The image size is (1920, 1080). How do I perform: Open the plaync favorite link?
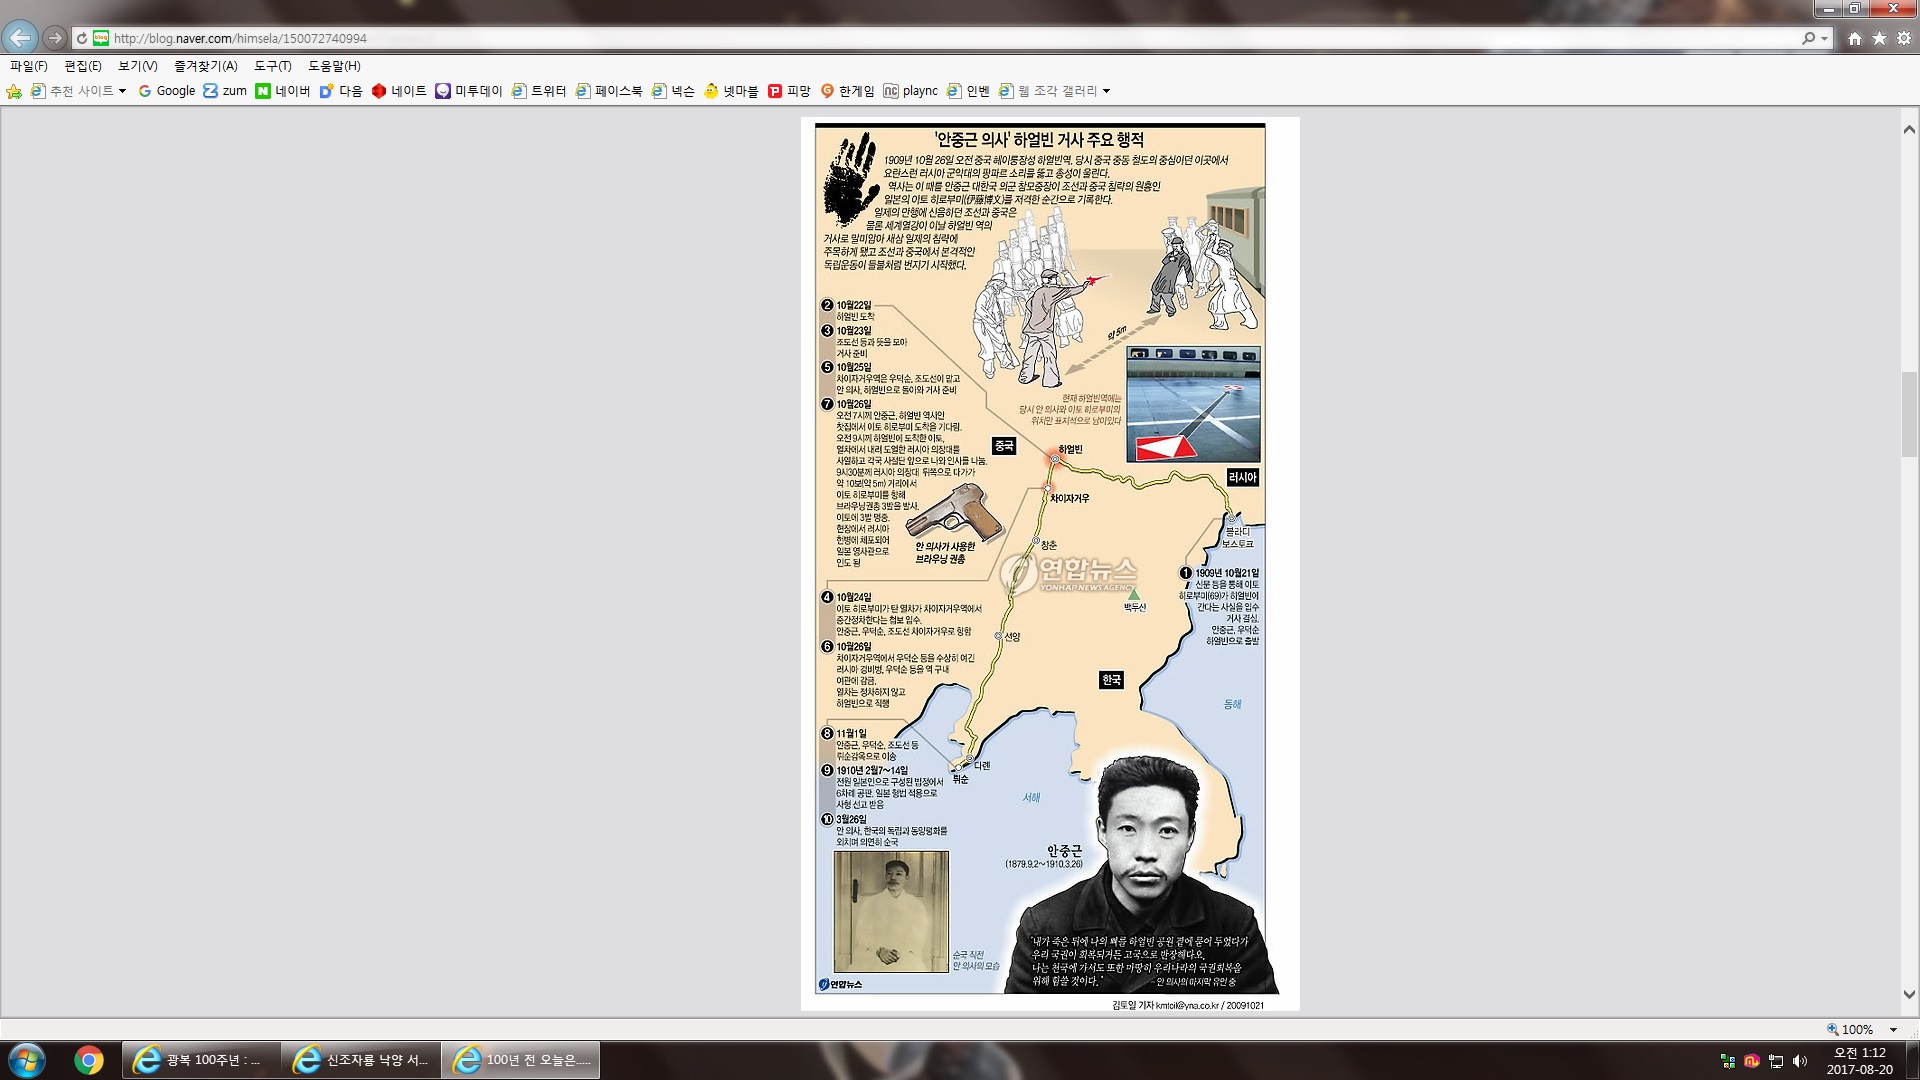point(911,91)
